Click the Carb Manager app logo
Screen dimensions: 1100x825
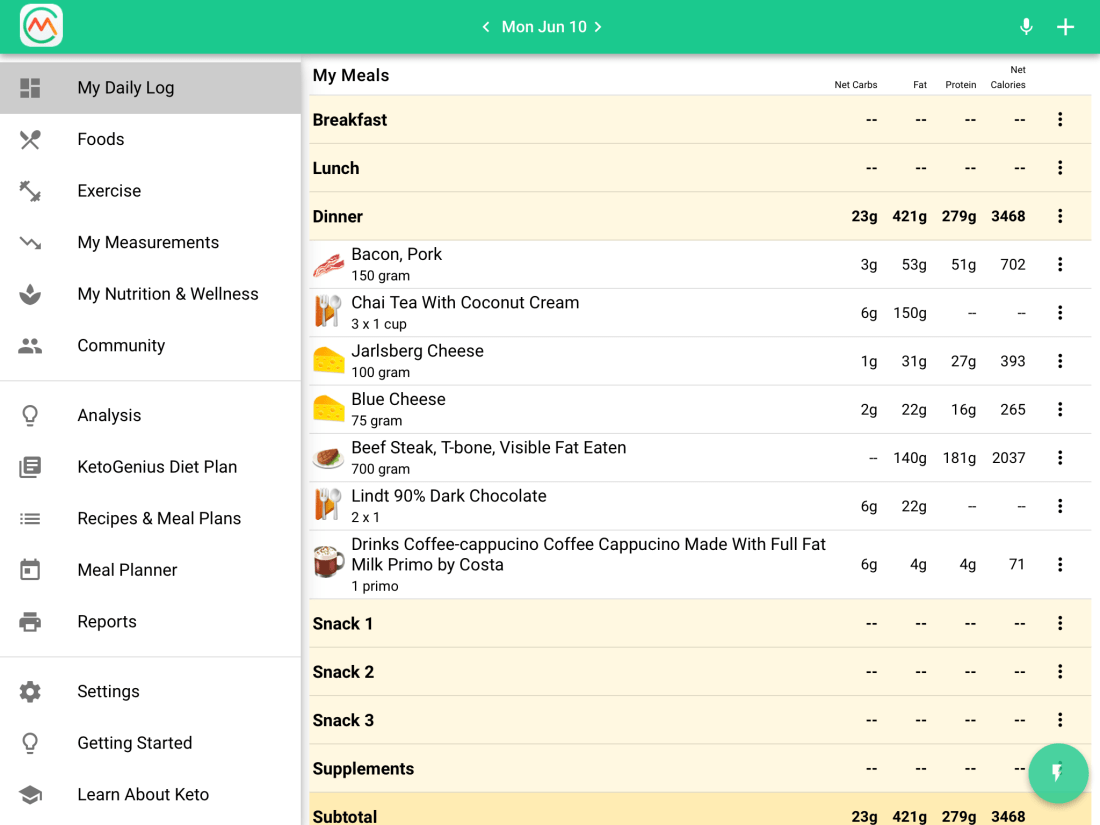41,26
